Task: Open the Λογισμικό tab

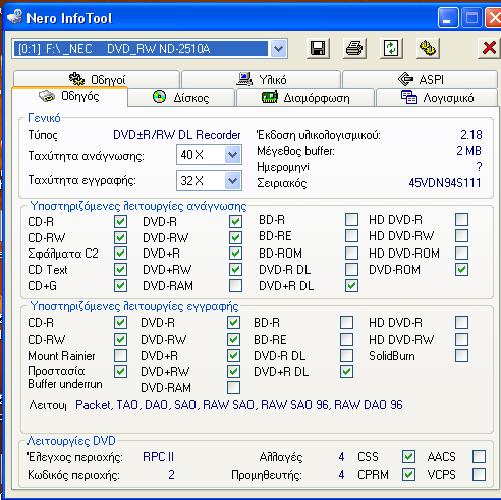Action: [x=437, y=98]
